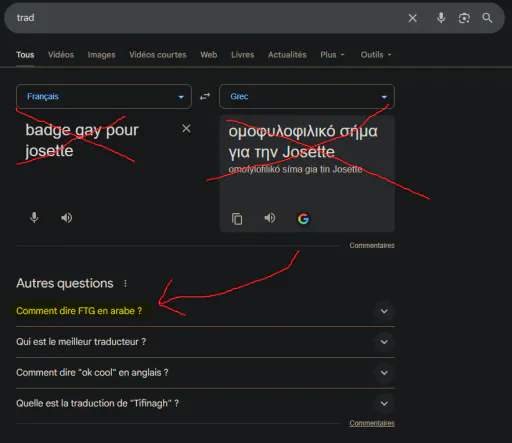Clear the French source text
This screenshot has height=443, width=512.
pyautogui.click(x=186, y=128)
